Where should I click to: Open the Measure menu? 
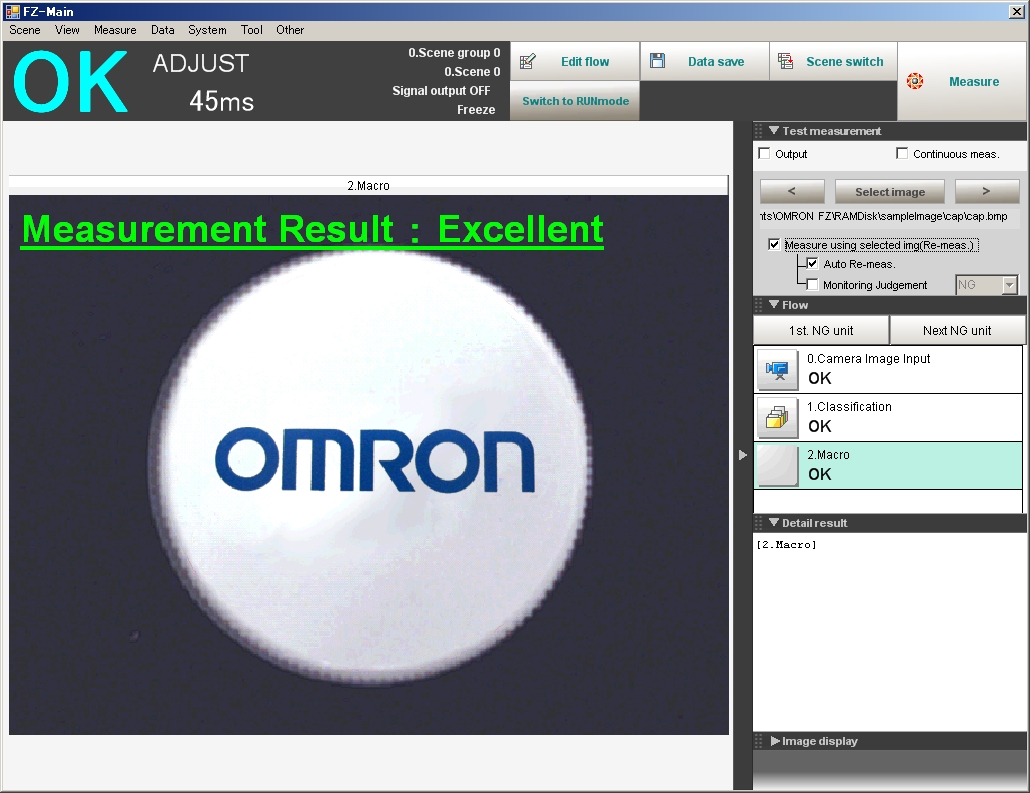[x=115, y=30]
